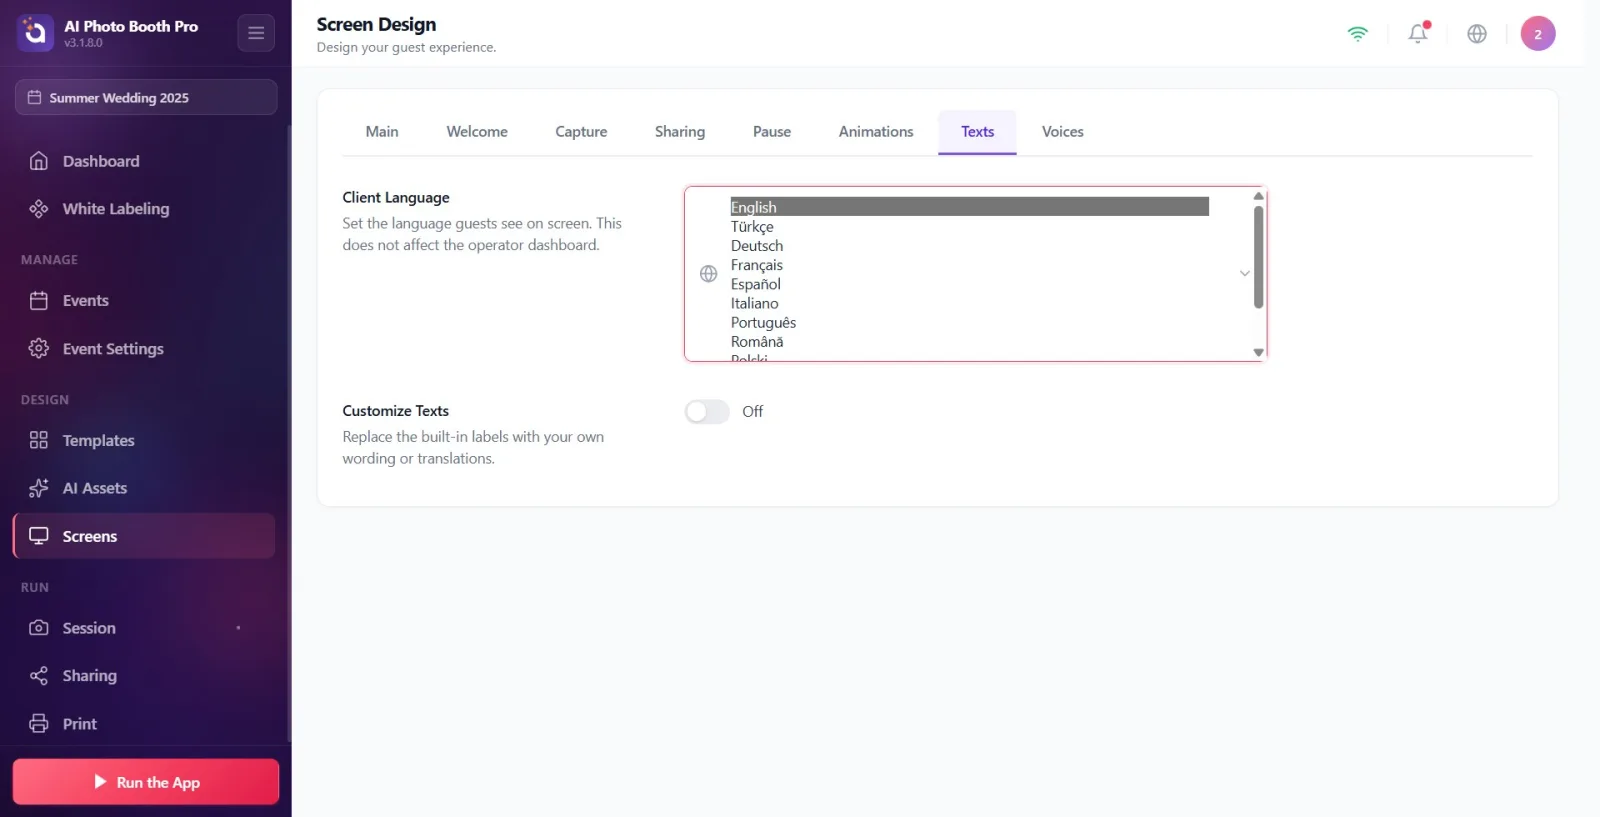Open the Events page in sidebar
Image resolution: width=1600 pixels, height=817 pixels.
click(x=145, y=301)
